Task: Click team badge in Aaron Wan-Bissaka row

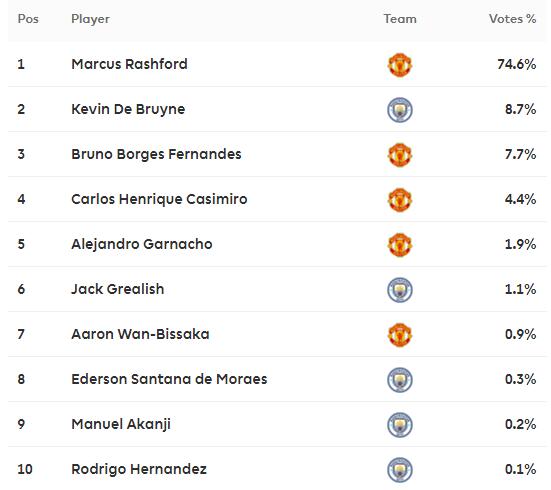Action: [x=400, y=335]
